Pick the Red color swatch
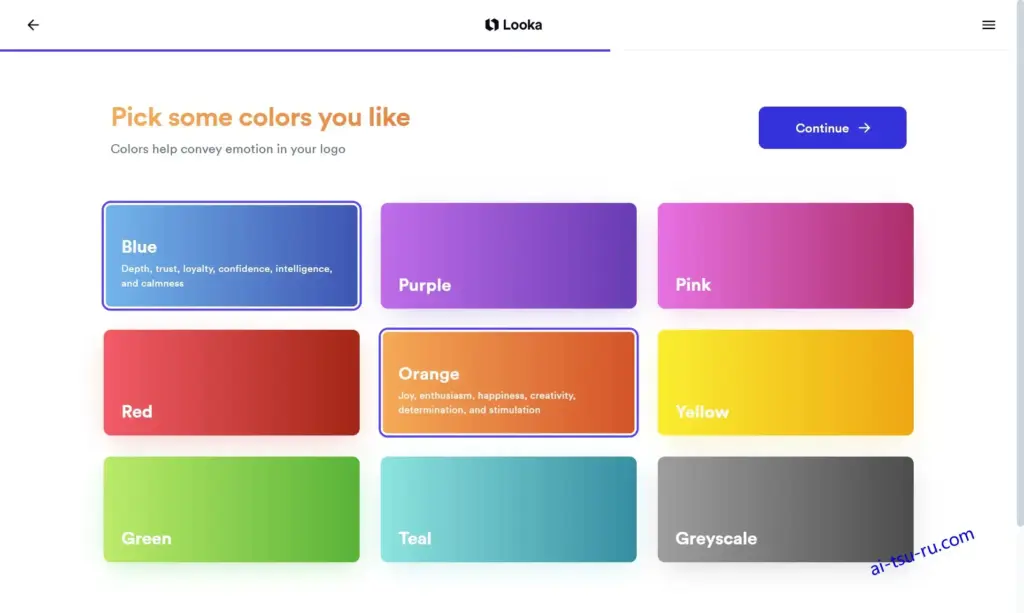The width and height of the screenshot is (1024, 613). click(x=231, y=383)
